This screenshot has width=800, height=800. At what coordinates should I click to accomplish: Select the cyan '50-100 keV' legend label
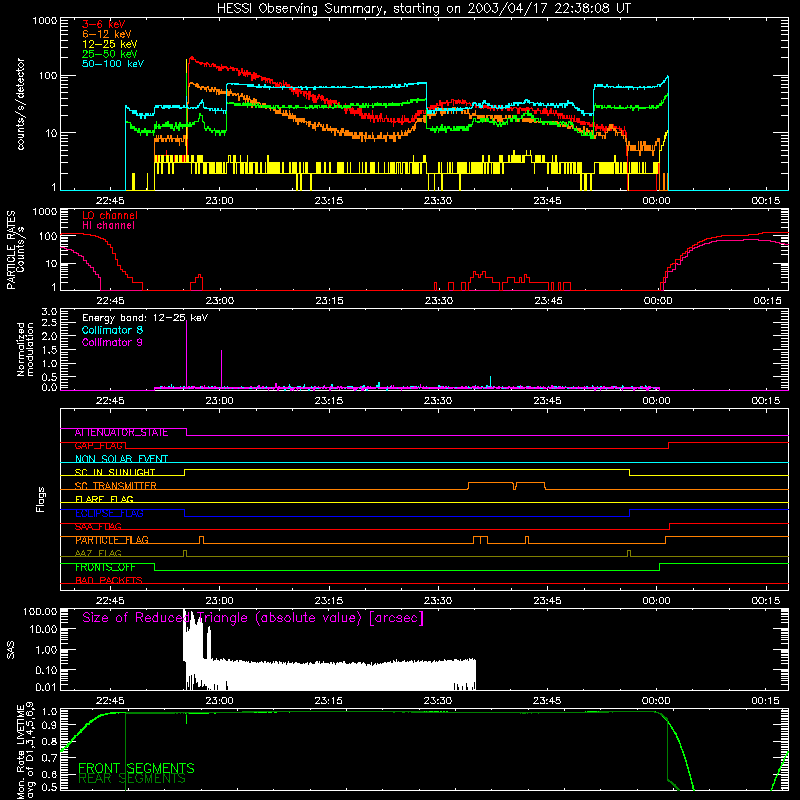(x=113, y=64)
